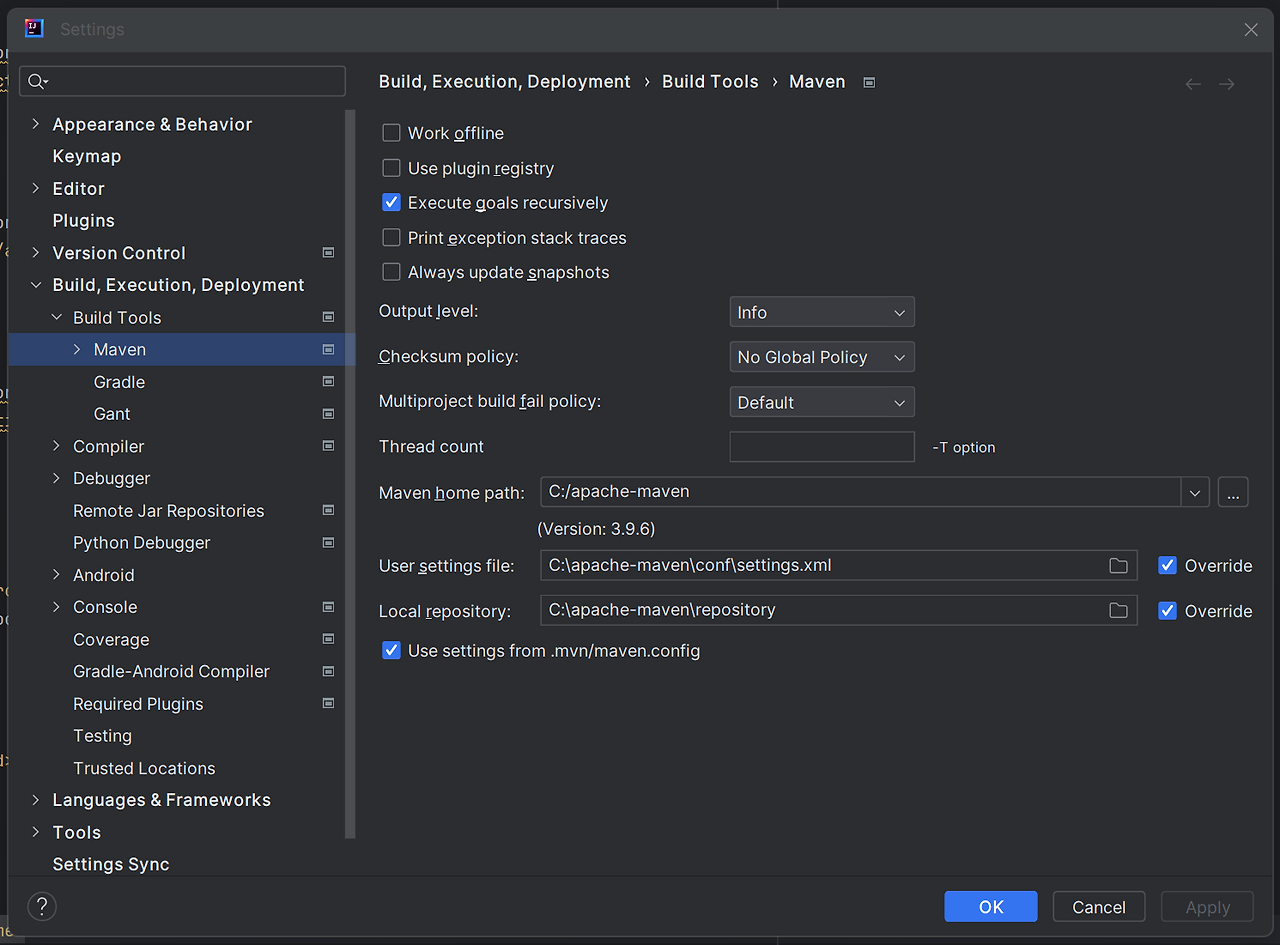Enable the Work offline checkbox
The width and height of the screenshot is (1280, 945).
click(x=391, y=132)
